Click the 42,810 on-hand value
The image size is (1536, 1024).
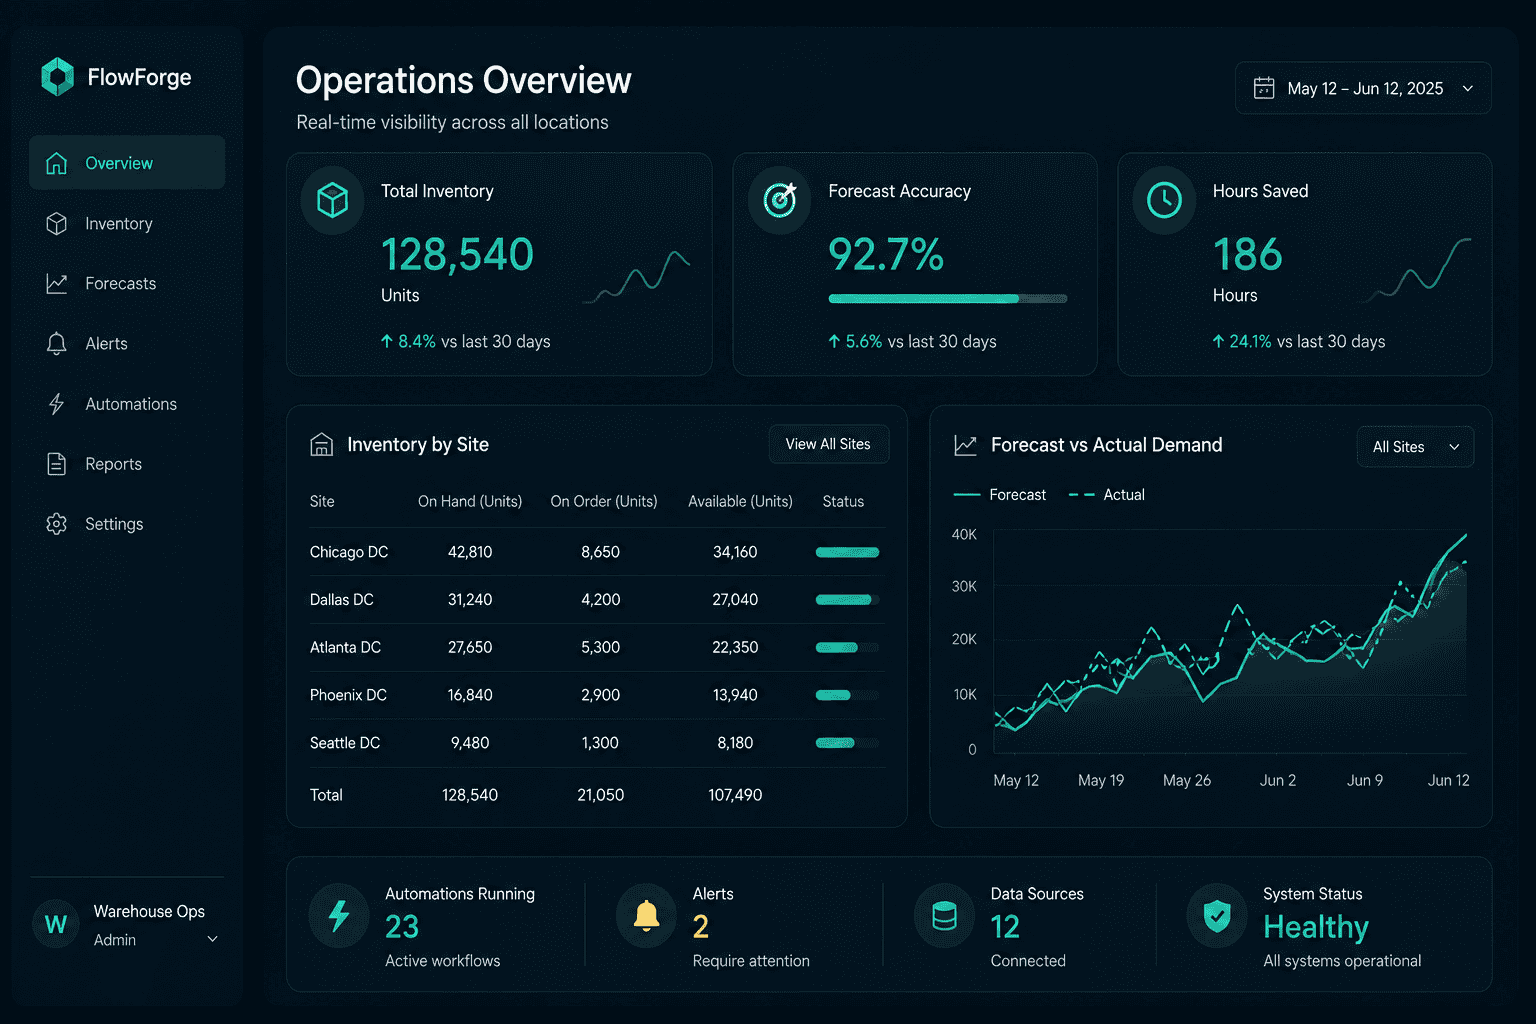tap(470, 552)
